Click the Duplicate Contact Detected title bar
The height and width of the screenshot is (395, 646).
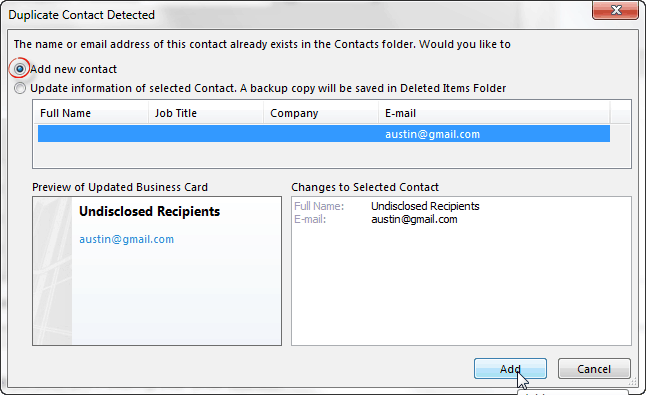288,14
